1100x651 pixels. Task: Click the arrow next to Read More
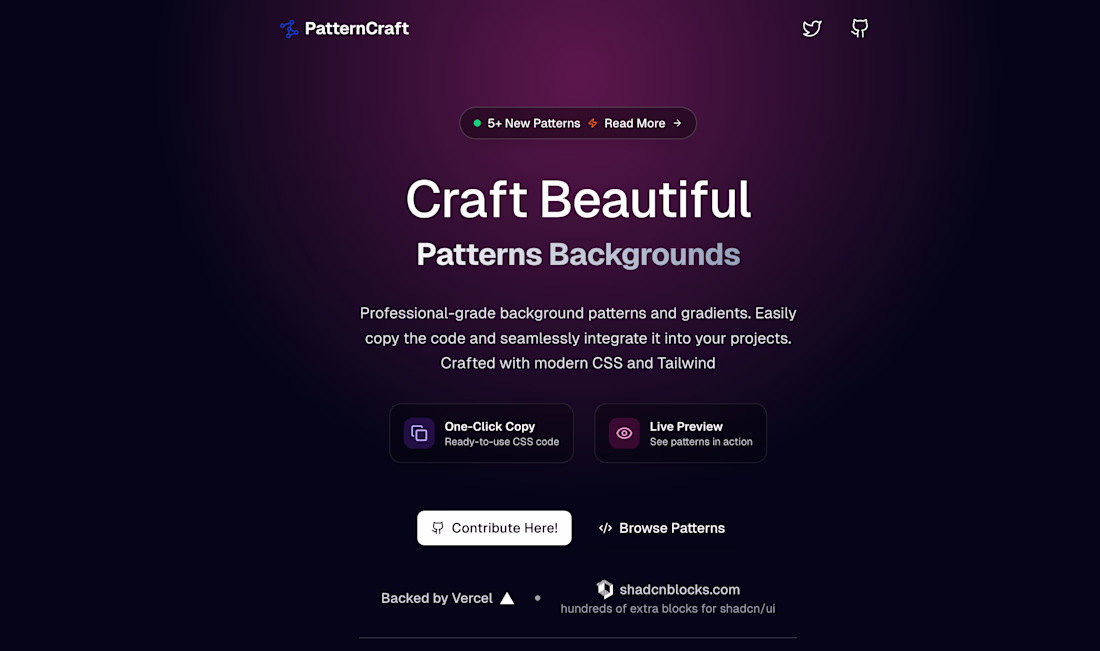pyautogui.click(x=677, y=123)
